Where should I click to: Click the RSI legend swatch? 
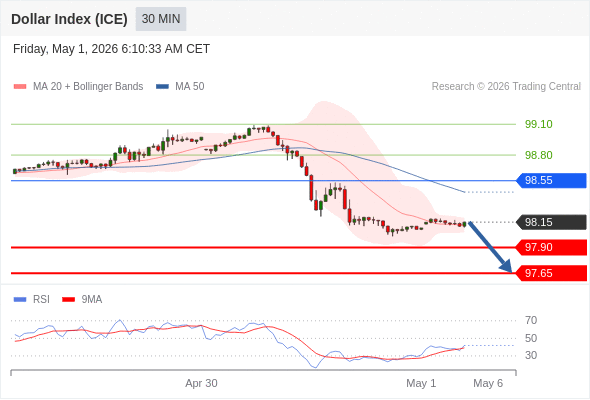click(20, 300)
